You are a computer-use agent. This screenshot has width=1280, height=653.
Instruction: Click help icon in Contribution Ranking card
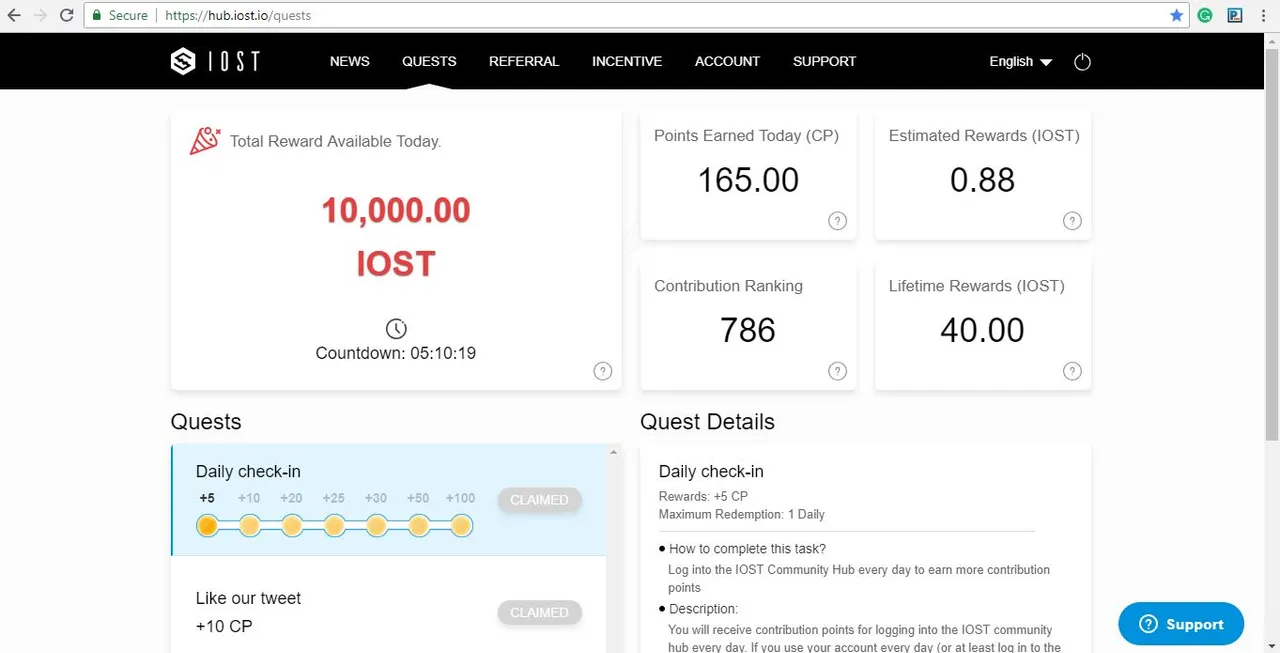point(838,371)
